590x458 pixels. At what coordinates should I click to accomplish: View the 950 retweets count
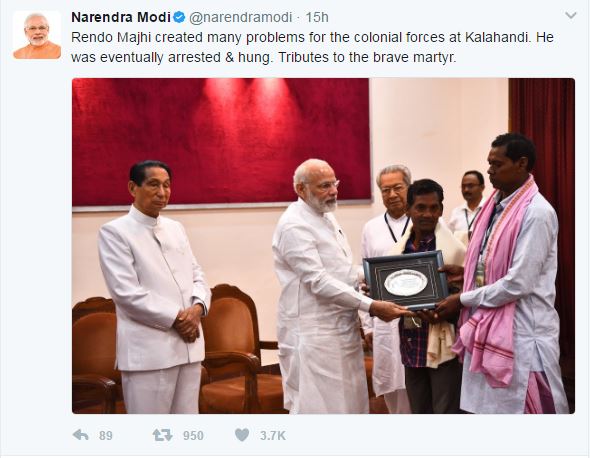click(193, 435)
